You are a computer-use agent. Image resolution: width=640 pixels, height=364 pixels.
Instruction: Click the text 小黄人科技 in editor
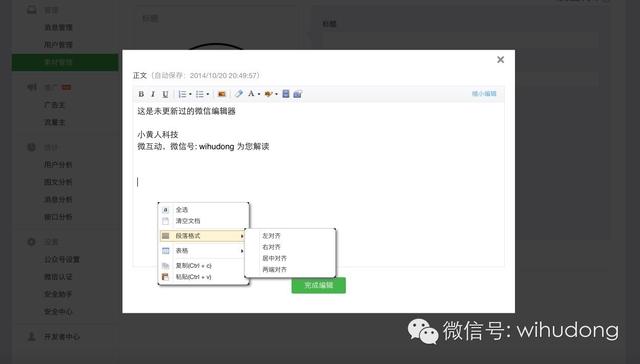click(158, 134)
